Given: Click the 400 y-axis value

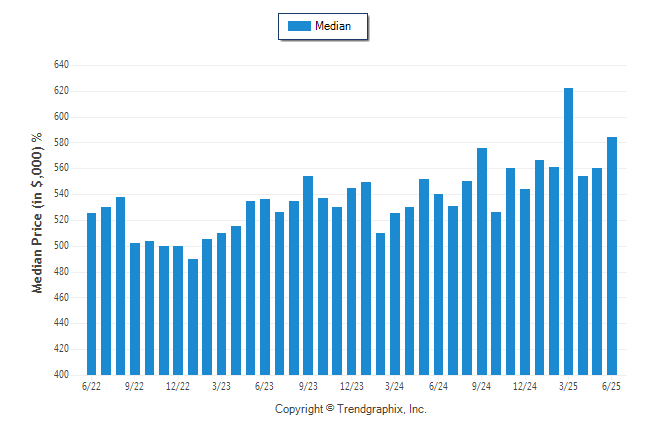Looking at the screenshot, I should point(61,375).
